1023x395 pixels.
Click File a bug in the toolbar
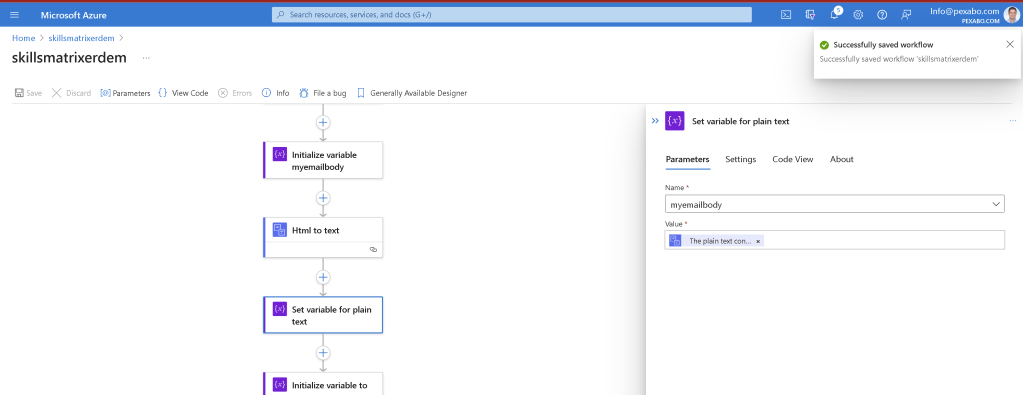(322, 93)
